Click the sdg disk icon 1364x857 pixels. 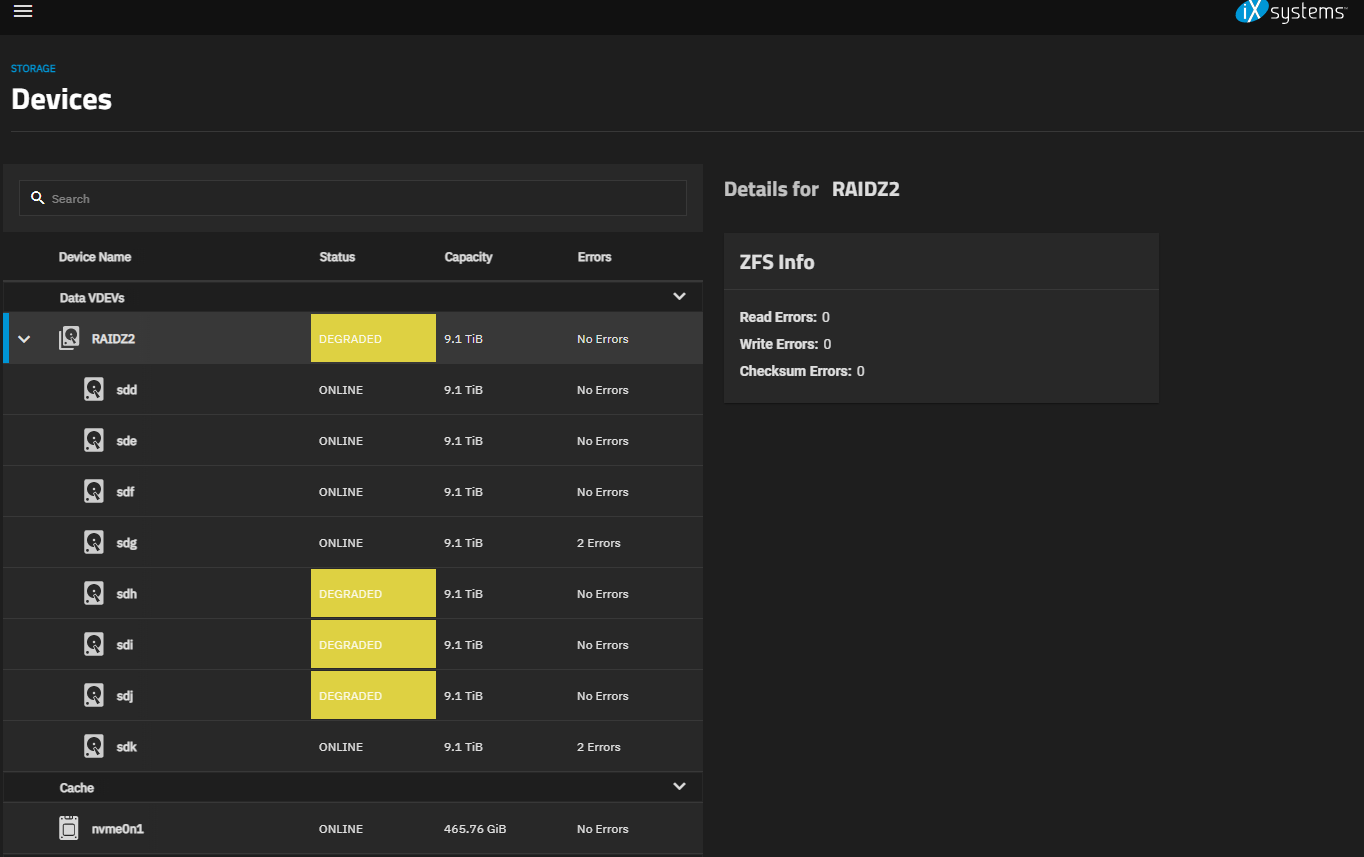94,542
